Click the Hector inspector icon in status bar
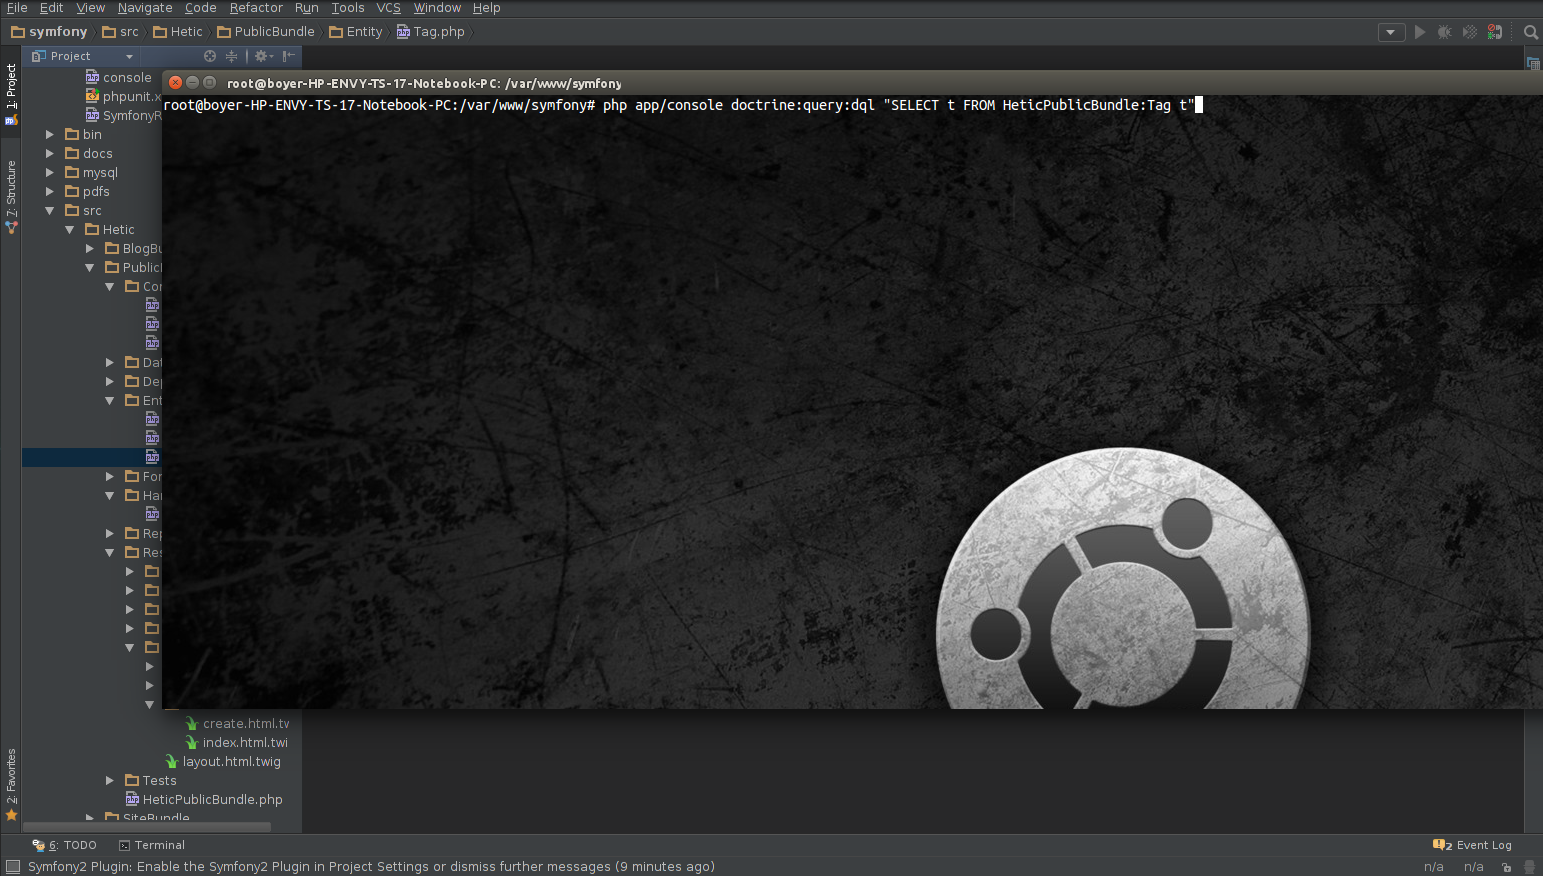The width and height of the screenshot is (1543, 876). pos(1529,867)
